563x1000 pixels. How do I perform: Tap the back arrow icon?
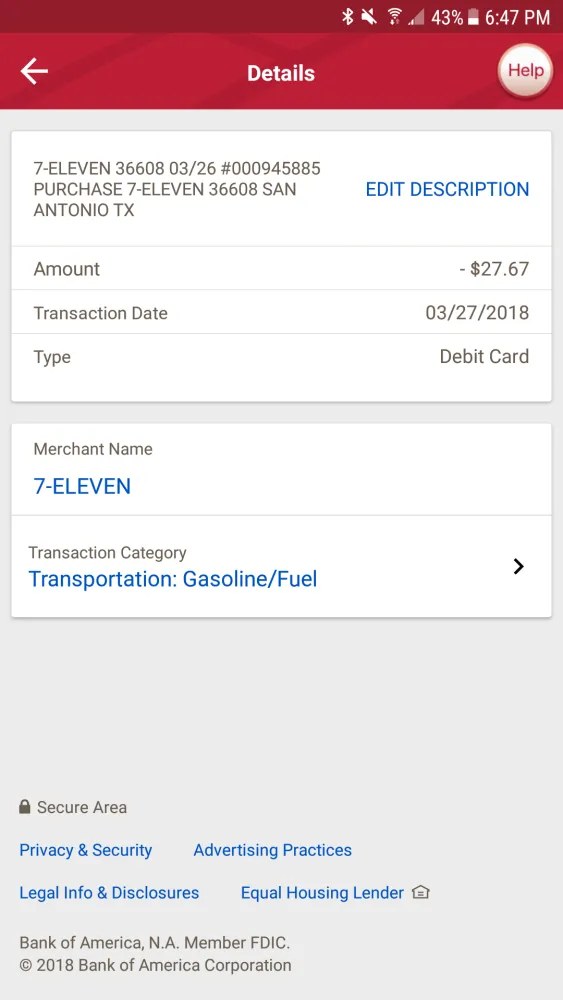pos(34,71)
